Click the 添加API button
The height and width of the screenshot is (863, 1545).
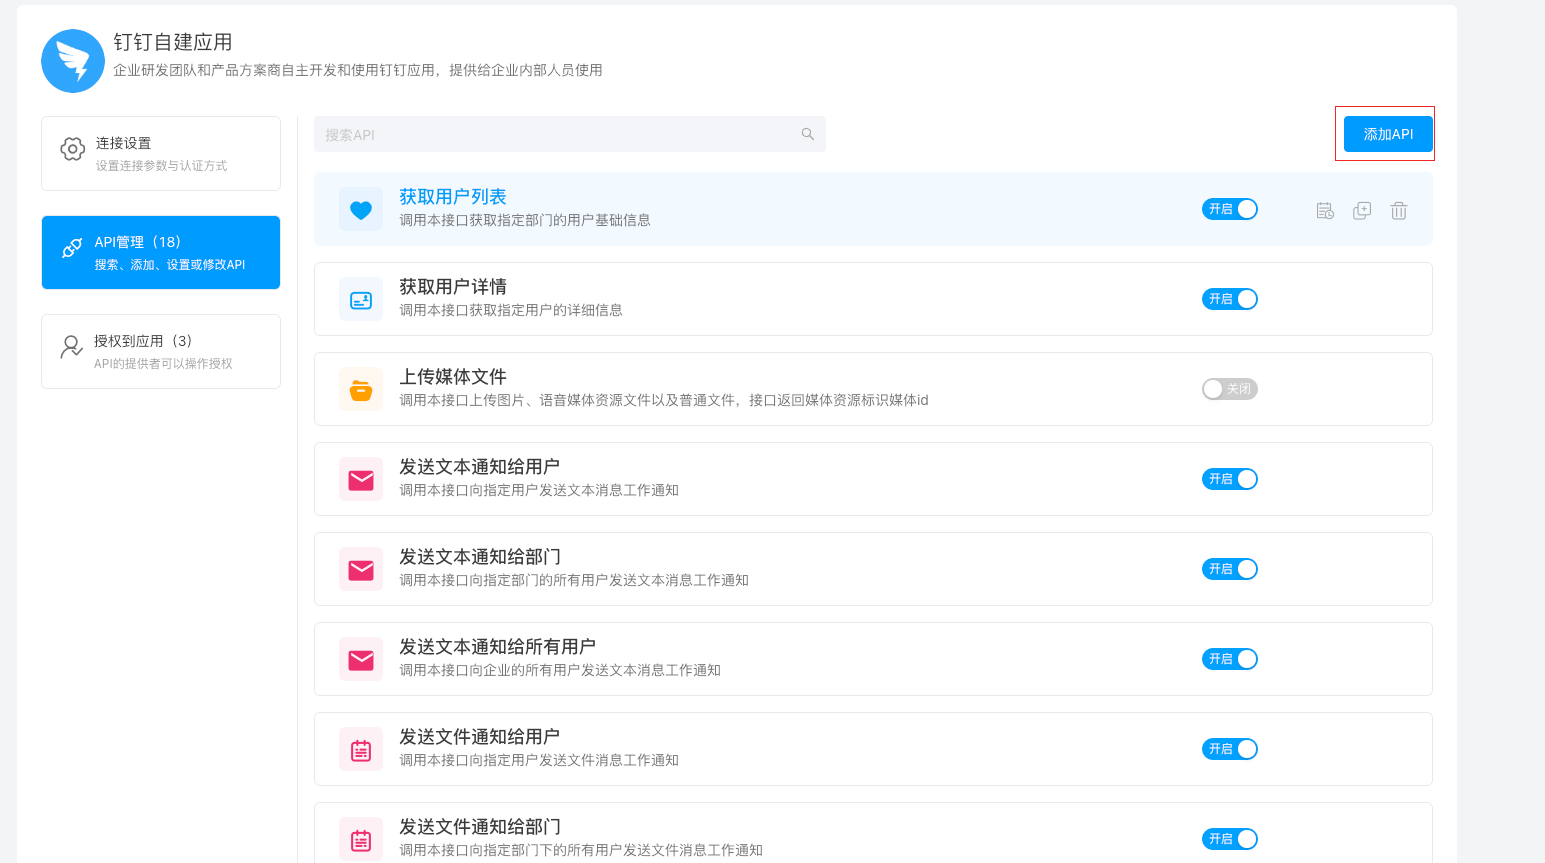point(1388,134)
